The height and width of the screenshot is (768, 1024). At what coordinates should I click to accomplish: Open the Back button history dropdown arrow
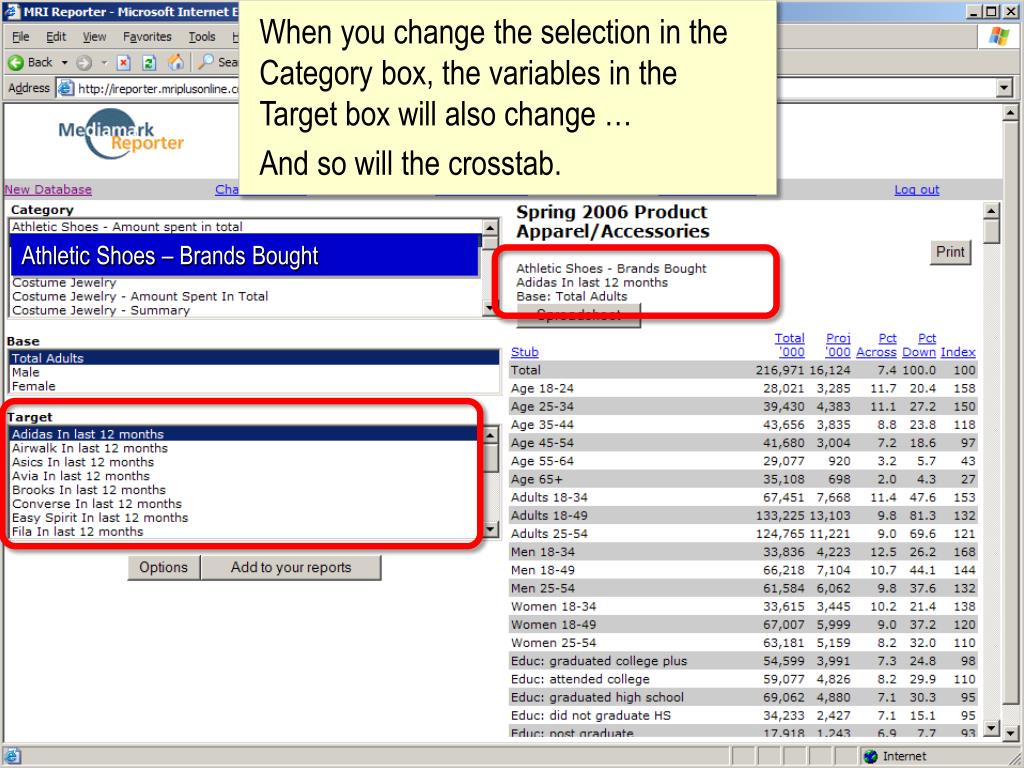pos(65,63)
